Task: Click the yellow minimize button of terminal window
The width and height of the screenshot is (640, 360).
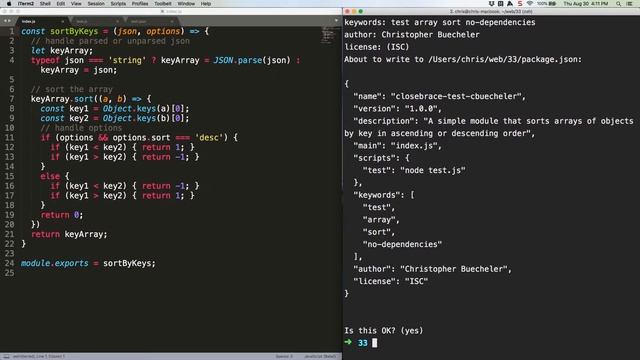Action: (354, 11)
